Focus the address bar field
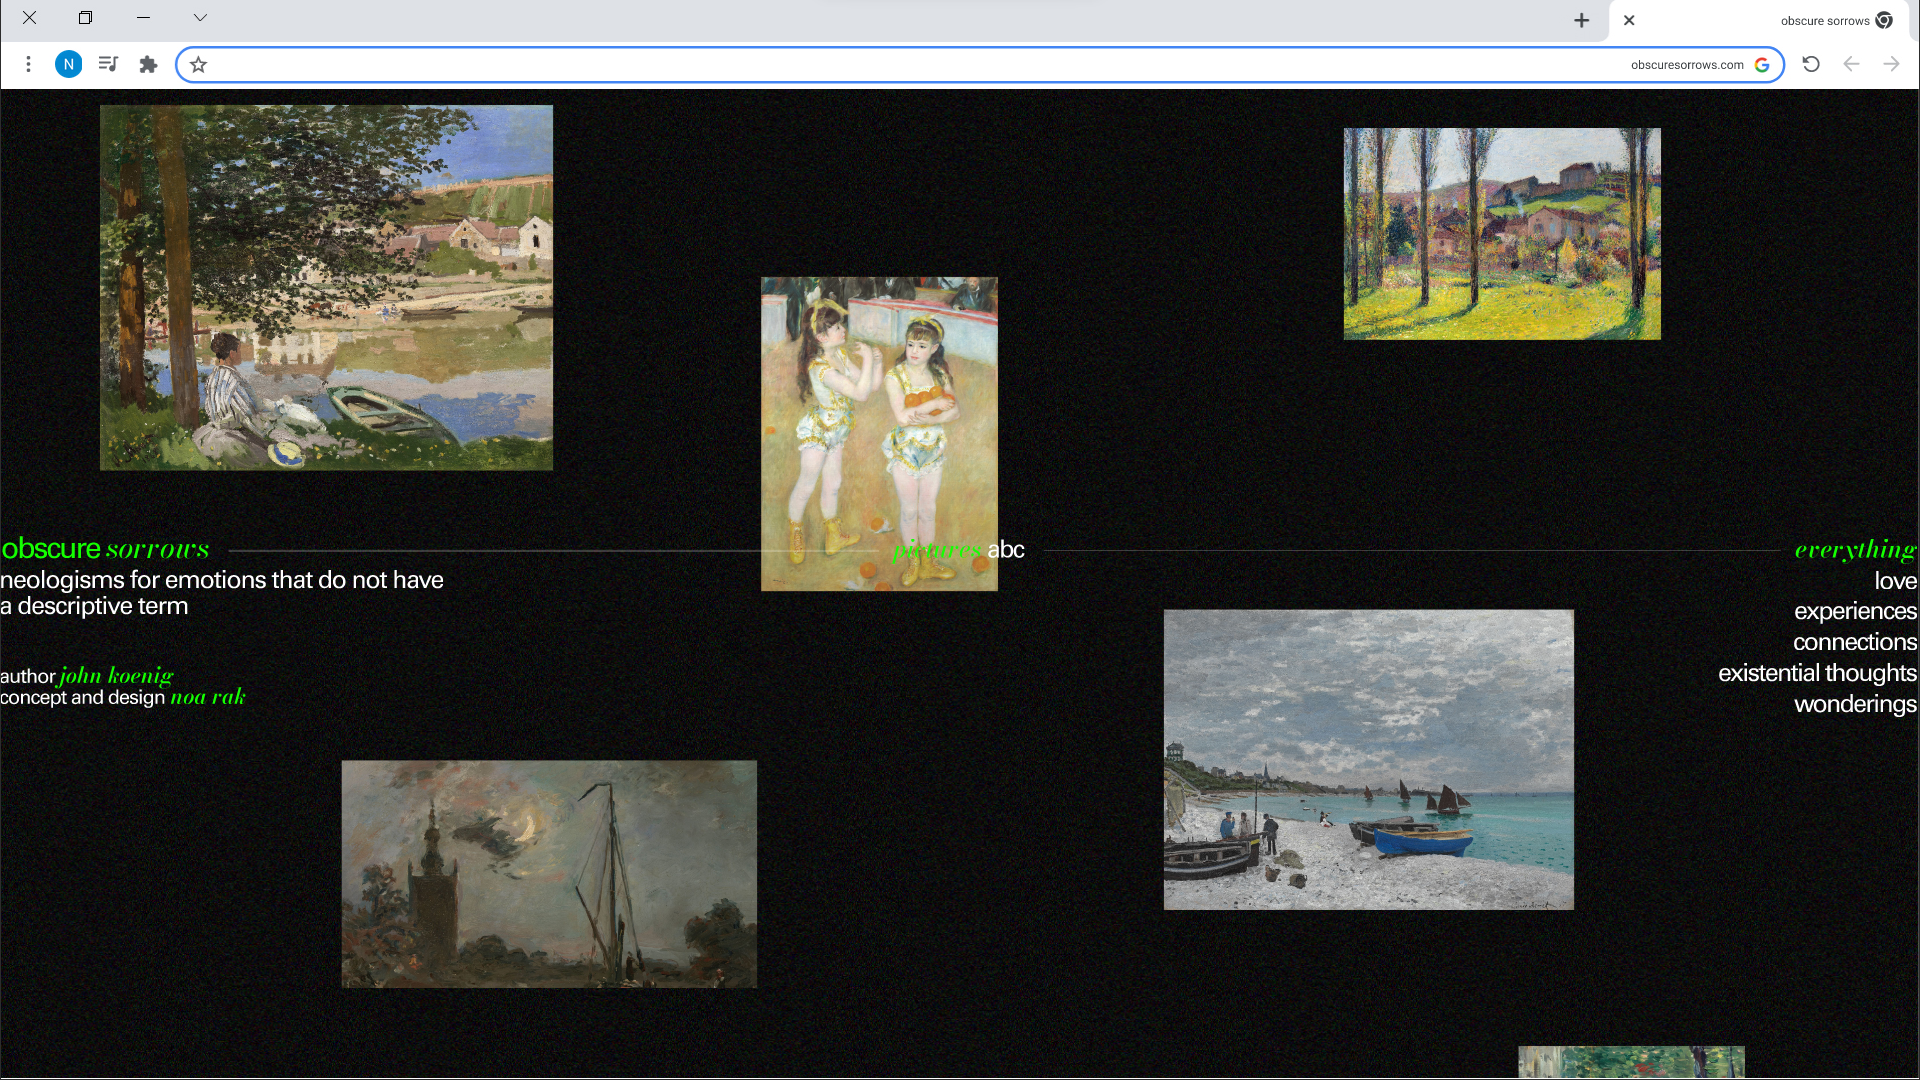 click(x=900, y=65)
